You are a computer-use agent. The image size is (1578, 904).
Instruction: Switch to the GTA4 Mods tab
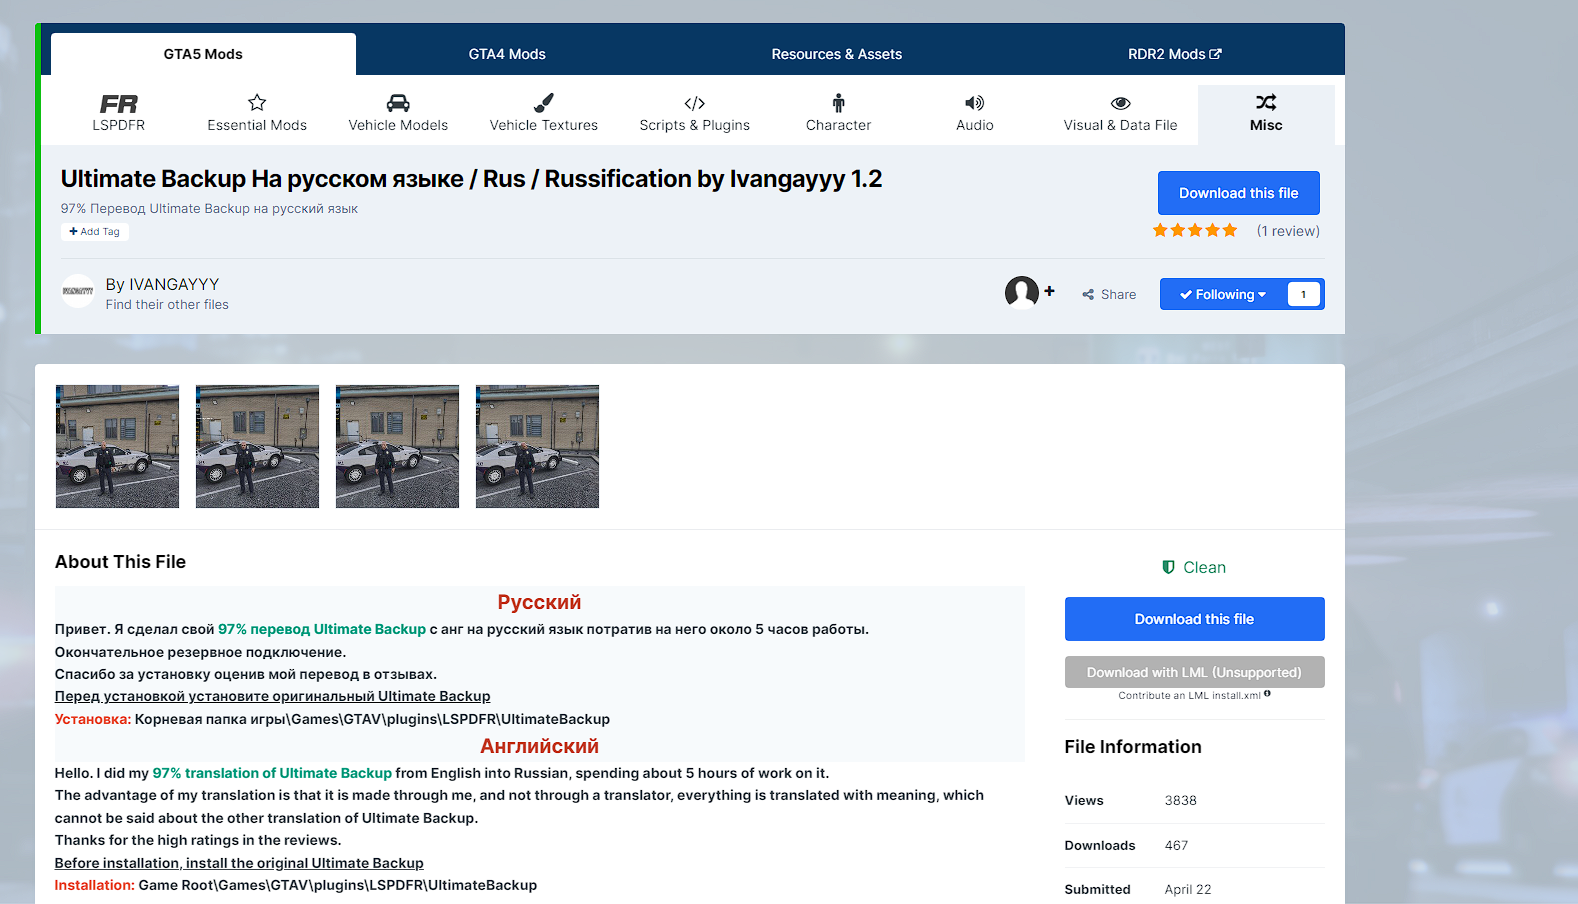click(x=507, y=54)
